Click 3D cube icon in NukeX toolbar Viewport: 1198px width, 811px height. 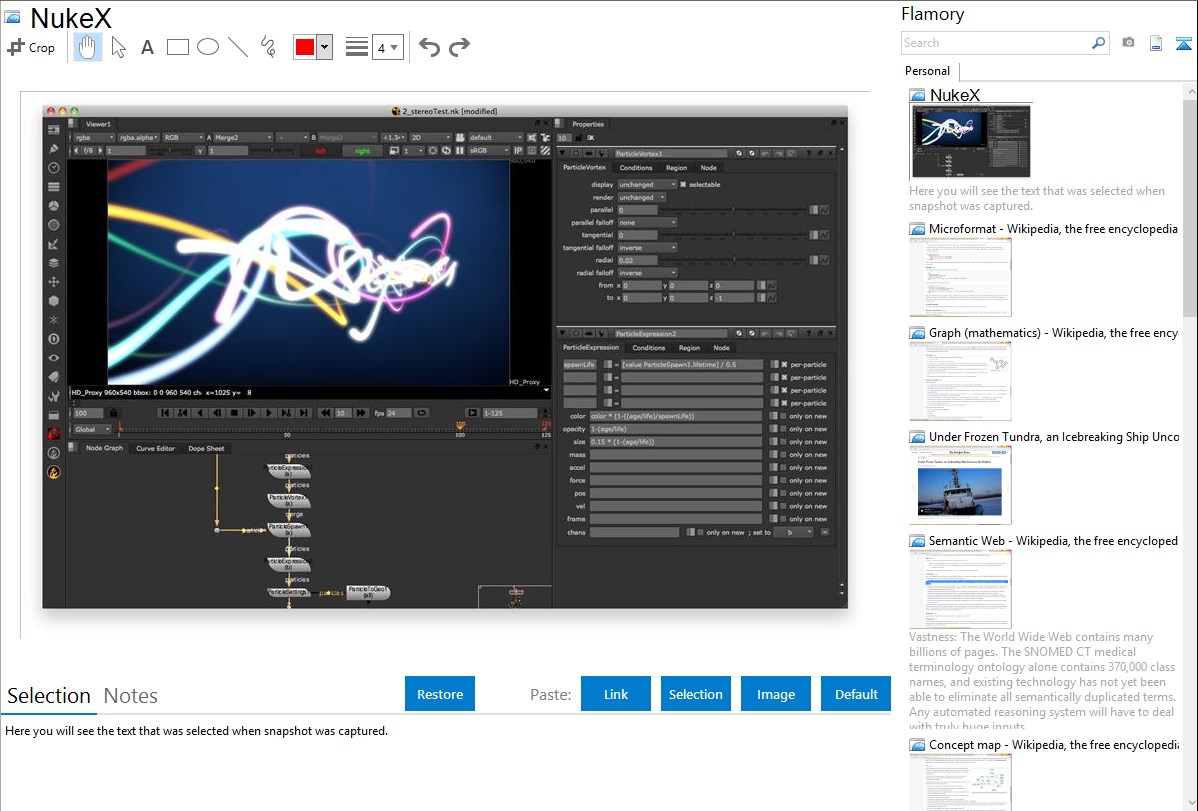tap(53, 301)
